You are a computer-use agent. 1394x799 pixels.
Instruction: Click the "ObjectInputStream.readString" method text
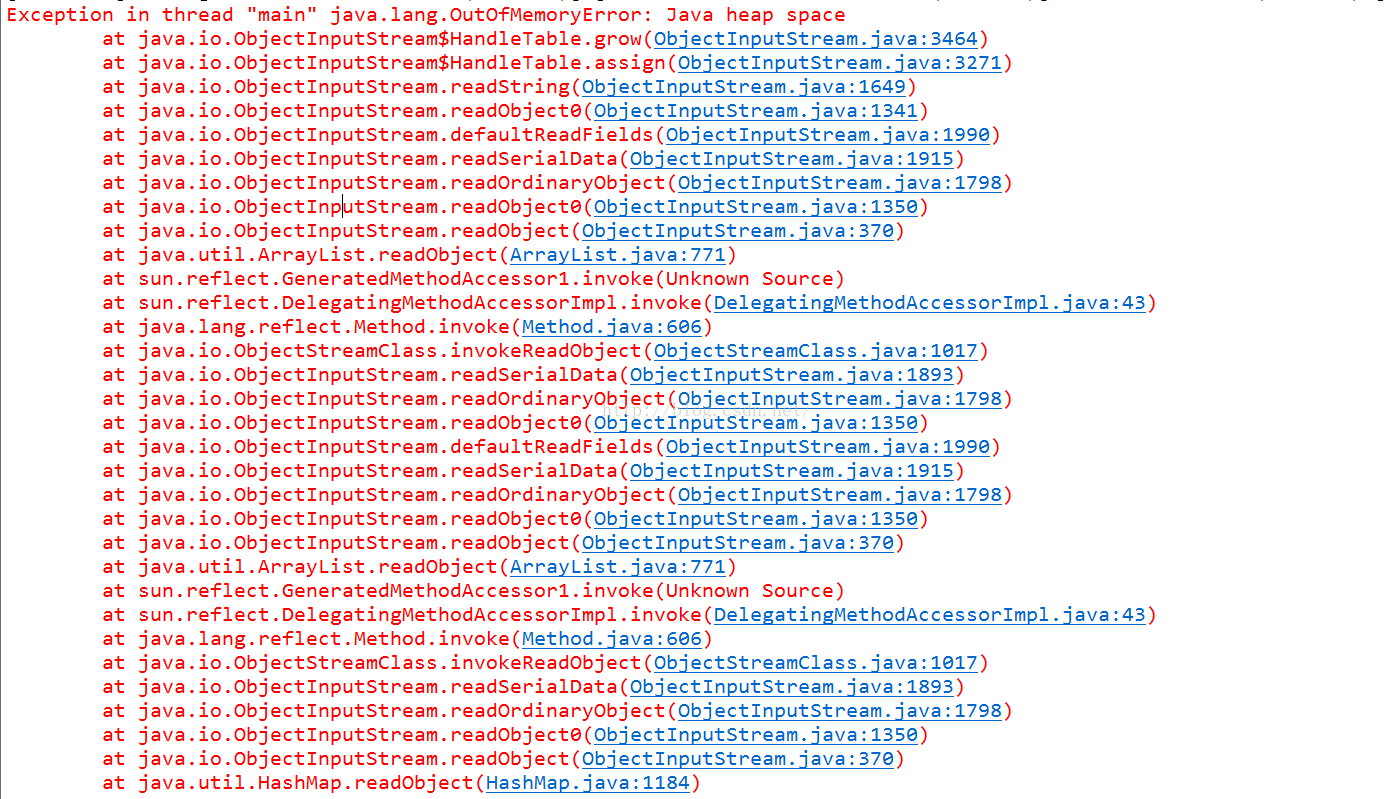click(x=401, y=87)
